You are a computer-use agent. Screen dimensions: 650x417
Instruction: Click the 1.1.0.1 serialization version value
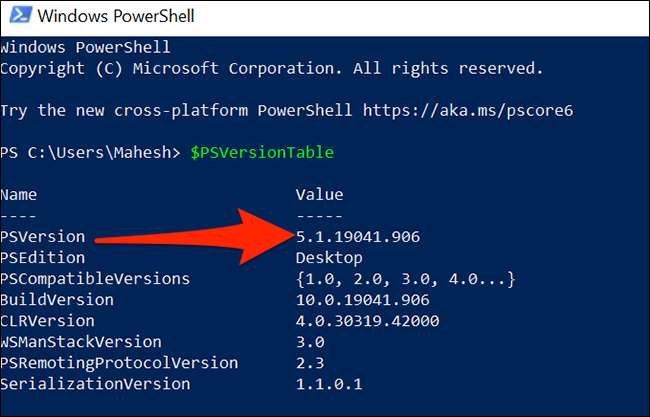329,384
